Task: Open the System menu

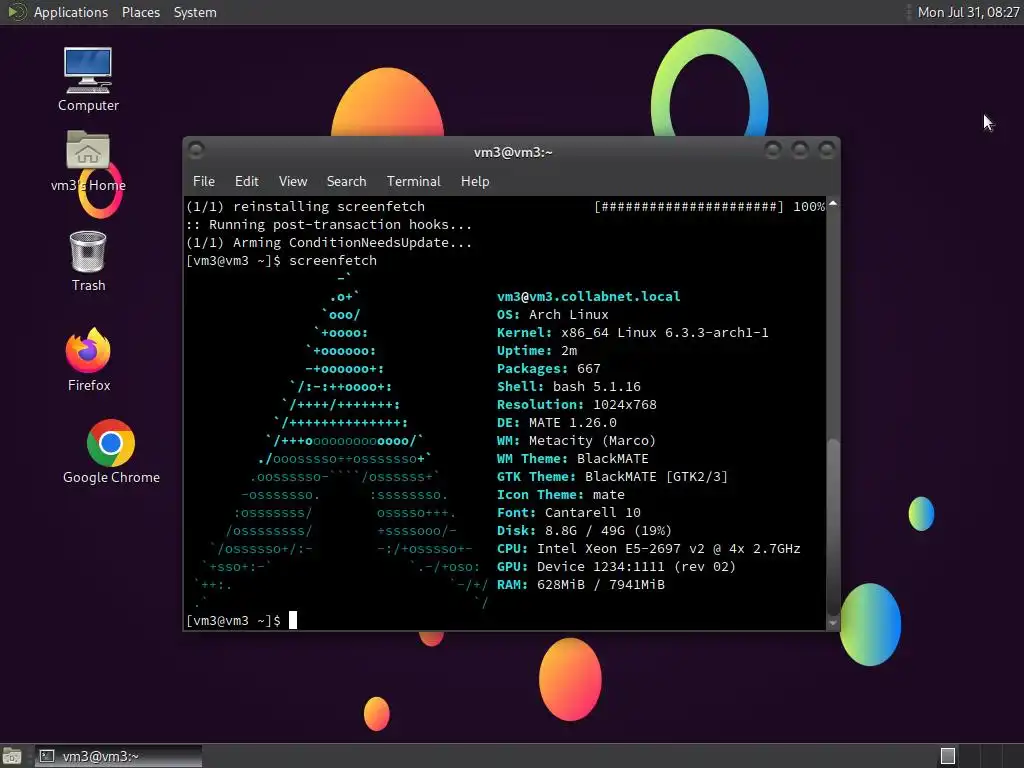Action: (195, 12)
